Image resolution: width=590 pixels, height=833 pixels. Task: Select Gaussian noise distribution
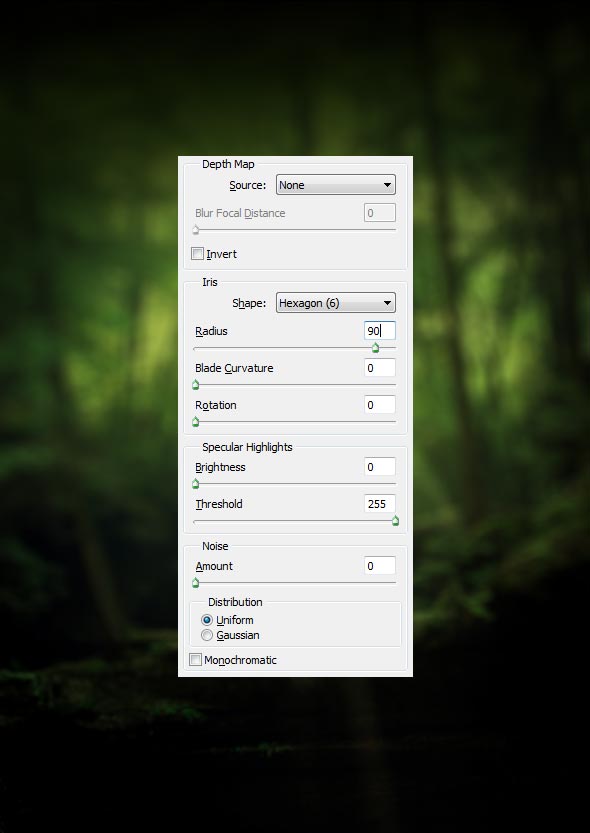(x=207, y=635)
